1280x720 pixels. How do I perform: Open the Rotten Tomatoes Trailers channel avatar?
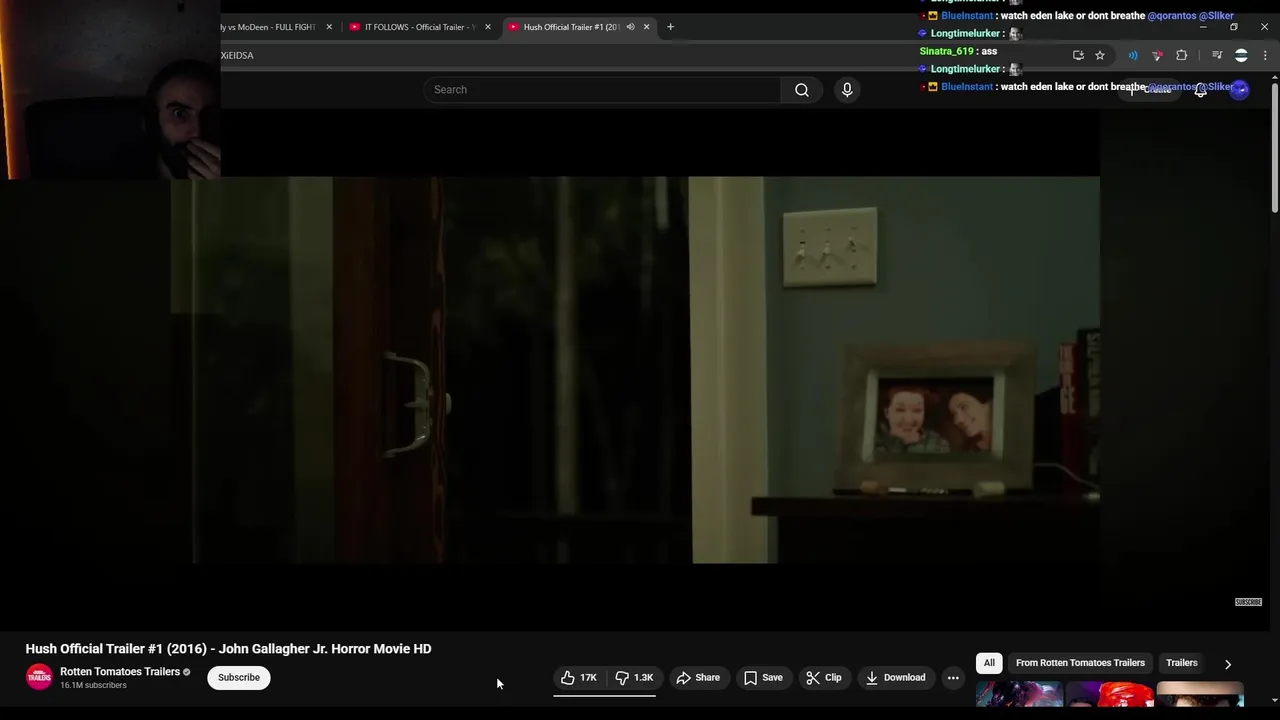pyautogui.click(x=39, y=677)
